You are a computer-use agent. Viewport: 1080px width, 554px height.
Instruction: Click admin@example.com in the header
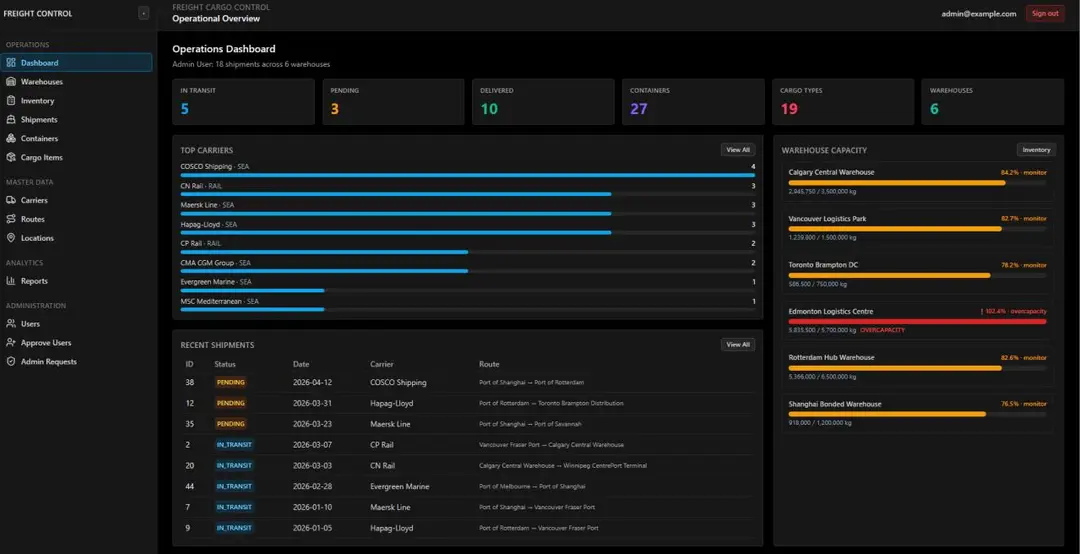click(979, 14)
